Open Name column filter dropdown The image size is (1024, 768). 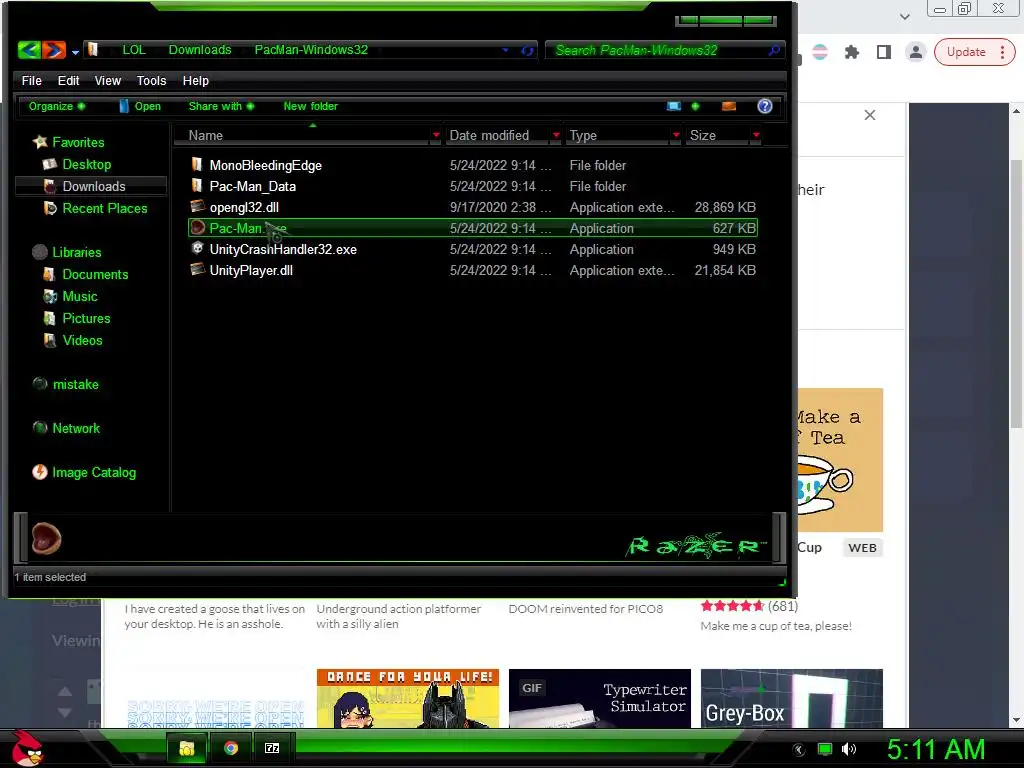click(436, 135)
